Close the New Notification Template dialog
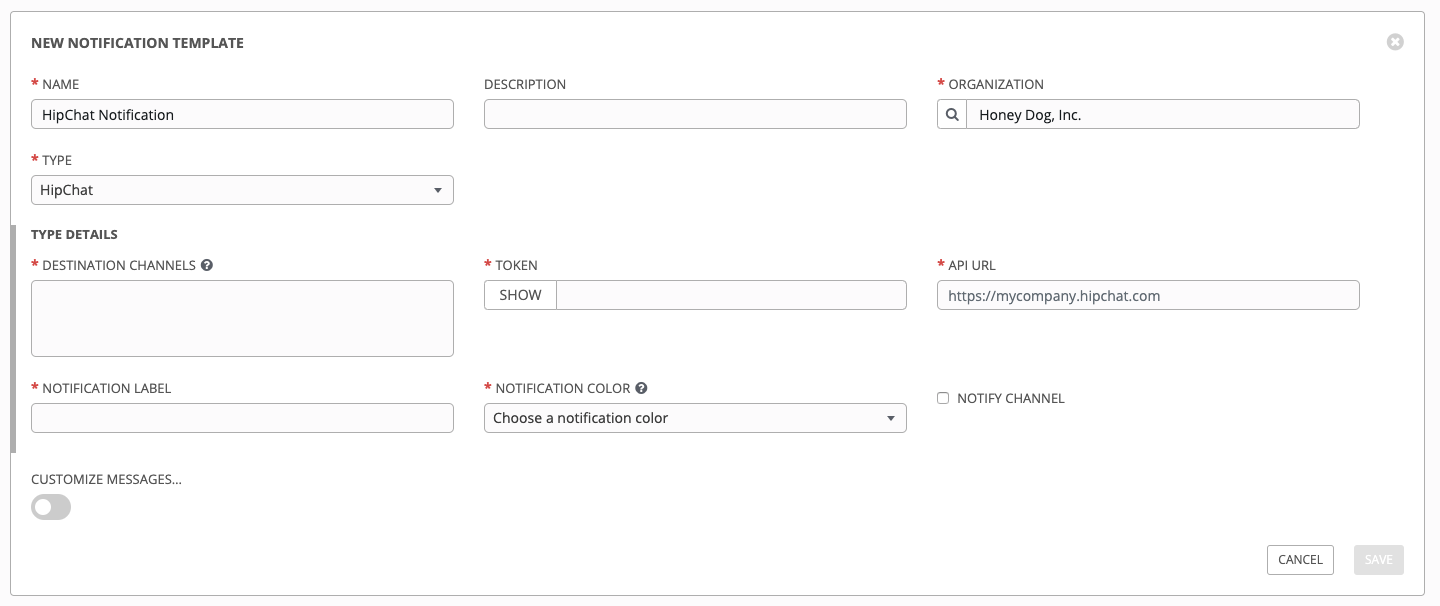Screen dimensions: 1440x606 tap(1395, 42)
